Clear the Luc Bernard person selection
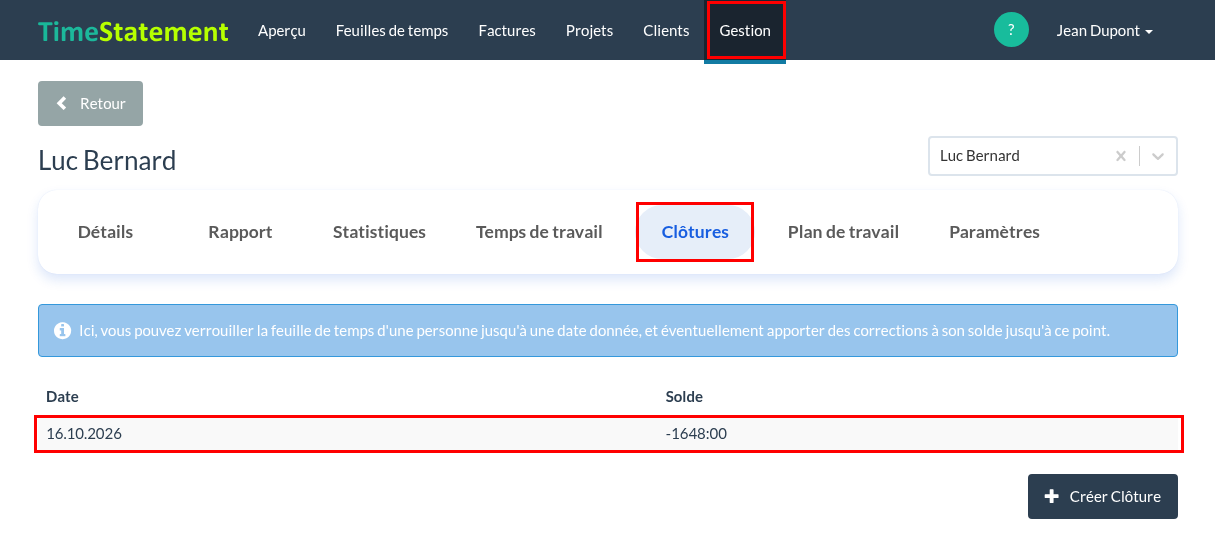The height and width of the screenshot is (553, 1215). pyautogui.click(x=1121, y=156)
